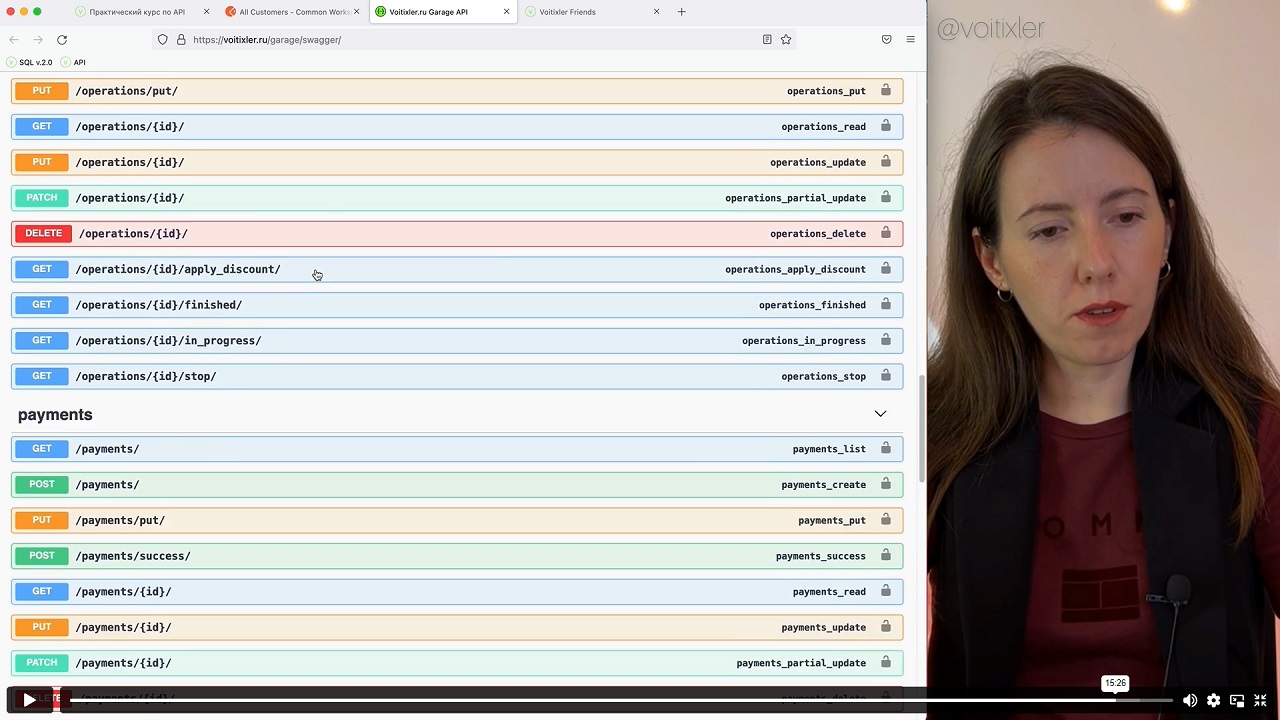
Task: Open the video player settings gear
Action: click(x=1213, y=701)
